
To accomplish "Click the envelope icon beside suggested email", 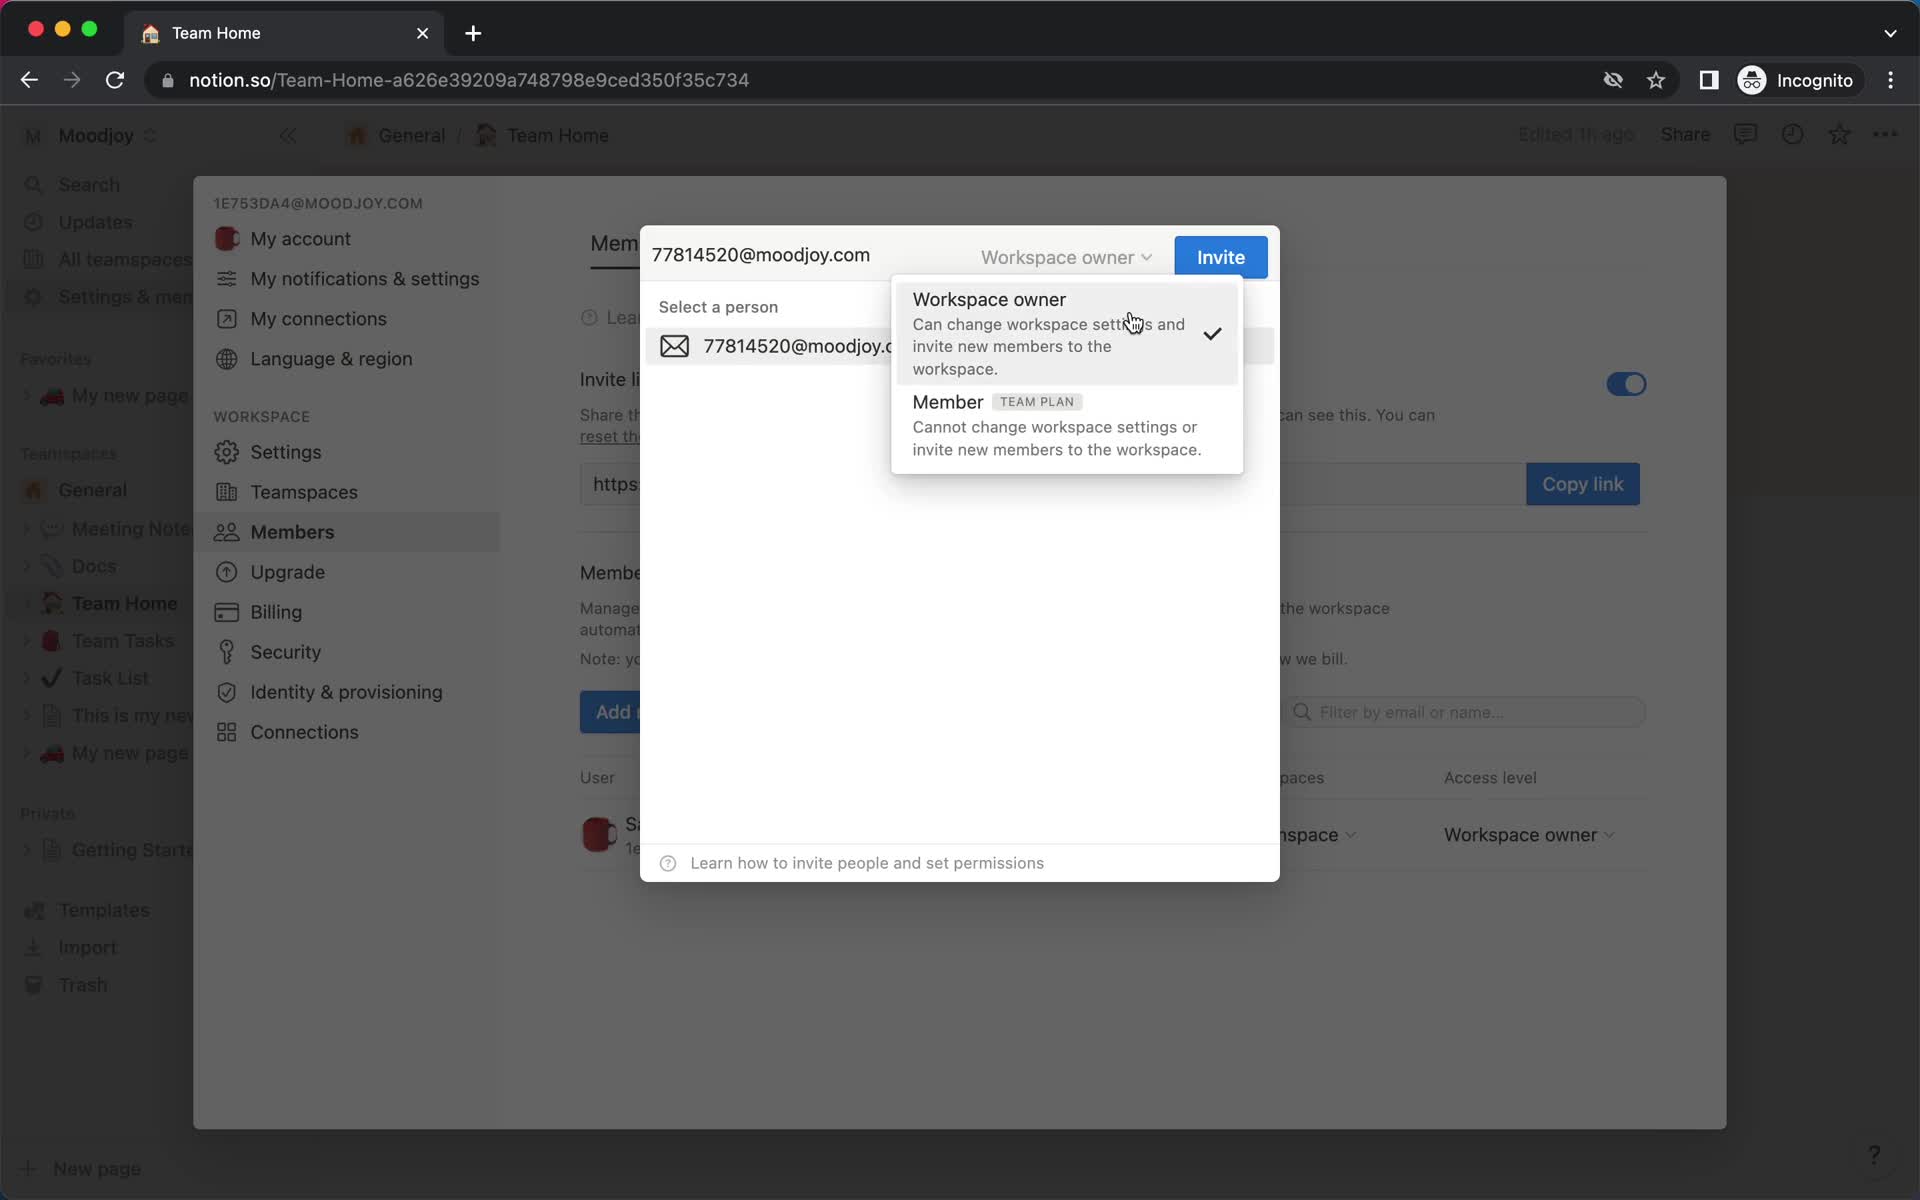I will click(674, 346).
